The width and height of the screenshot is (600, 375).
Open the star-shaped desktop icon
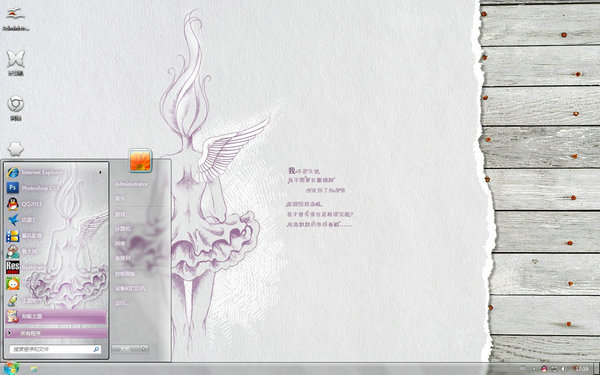pos(16,148)
